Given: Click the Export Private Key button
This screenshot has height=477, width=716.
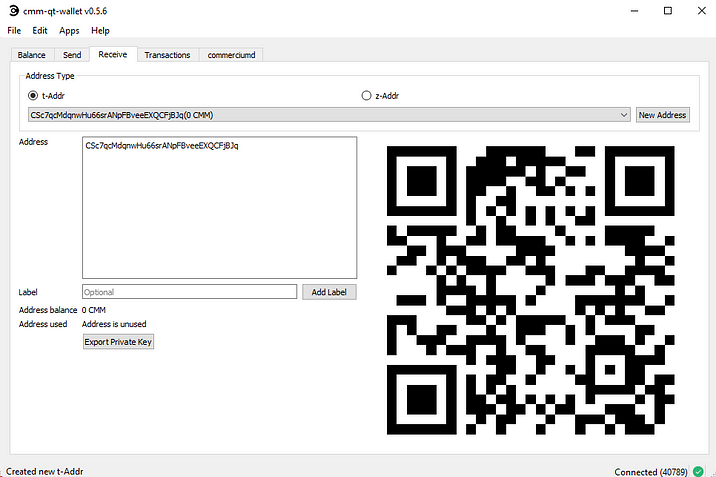Looking at the screenshot, I should click(x=118, y=342).
